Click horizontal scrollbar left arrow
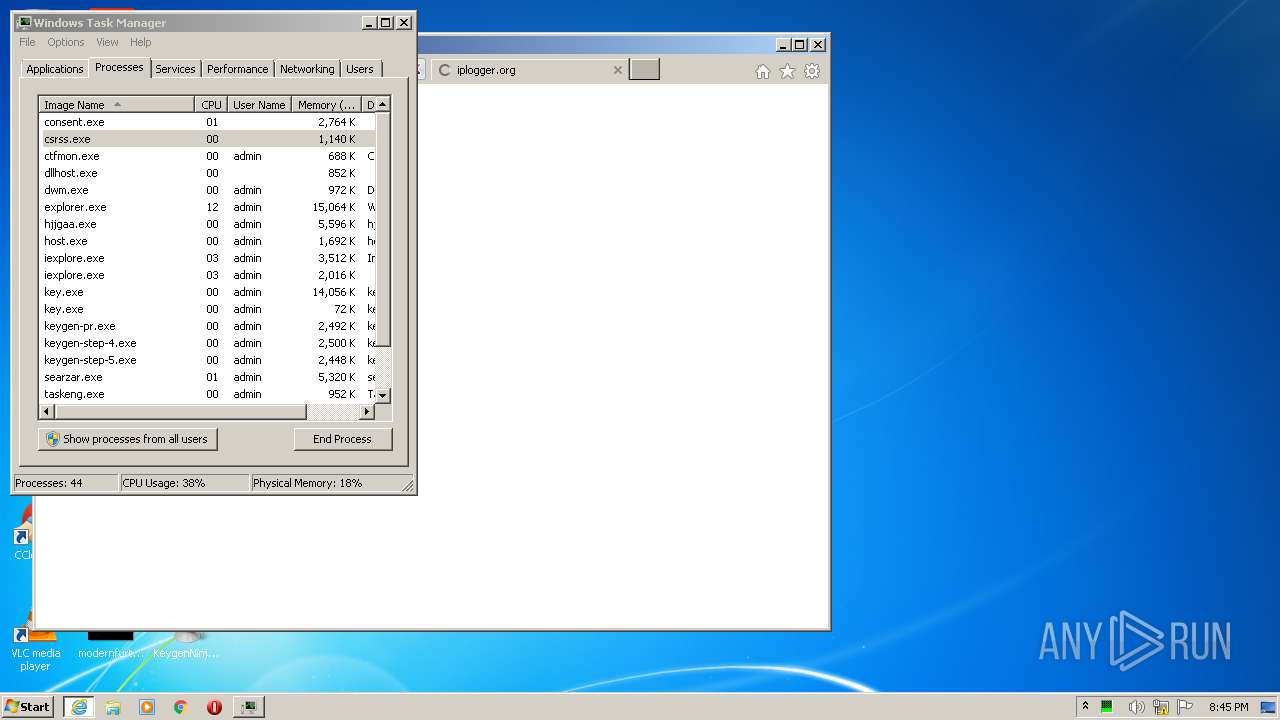 (46, 412)
